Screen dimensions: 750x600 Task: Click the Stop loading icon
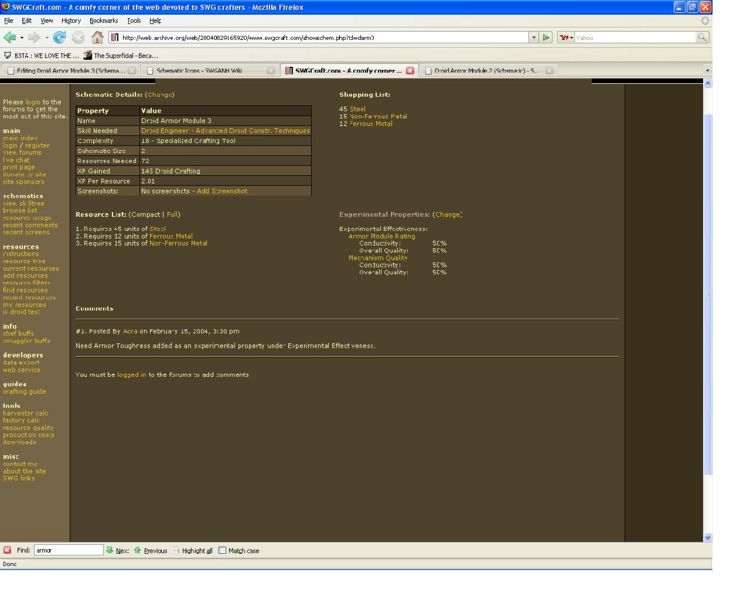77,38
